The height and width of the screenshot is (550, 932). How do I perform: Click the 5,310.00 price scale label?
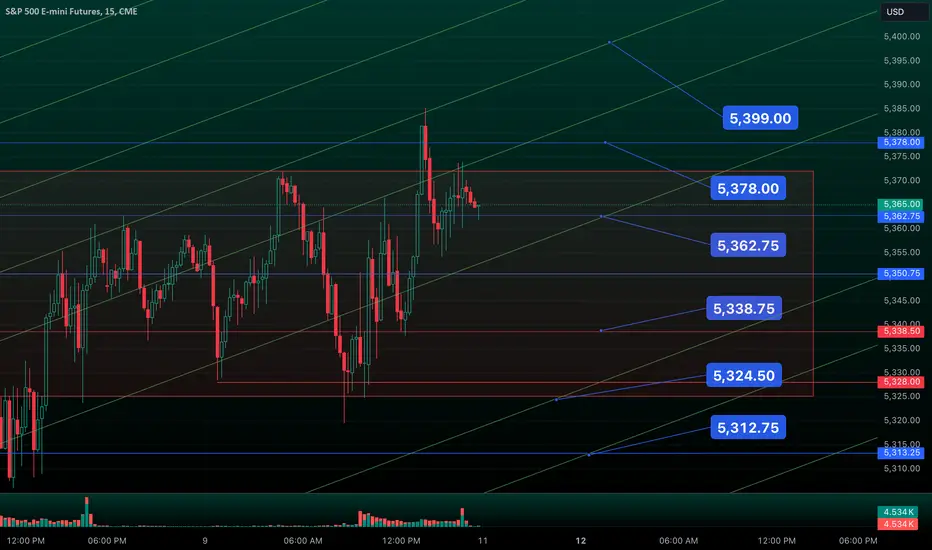pyautogui.click(x=902, y=469)
